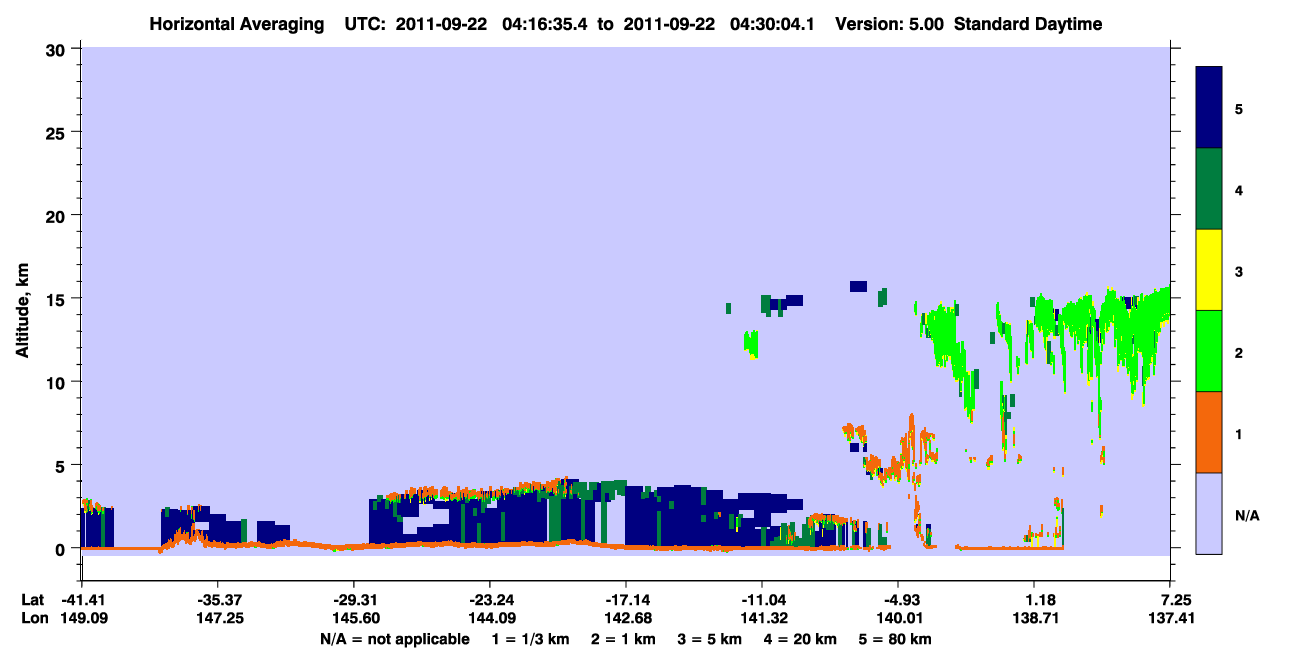Click the latitude value -29.31
Image resolution: width=1300 pixels, height=667 pixels.
click(x=353, y=600)
